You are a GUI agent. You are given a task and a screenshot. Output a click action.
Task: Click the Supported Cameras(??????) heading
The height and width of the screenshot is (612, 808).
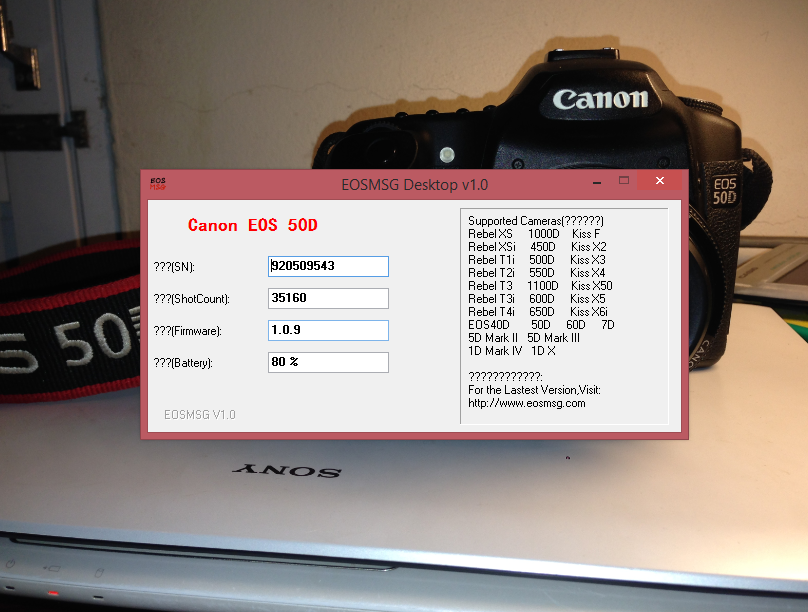pos(536,221)
